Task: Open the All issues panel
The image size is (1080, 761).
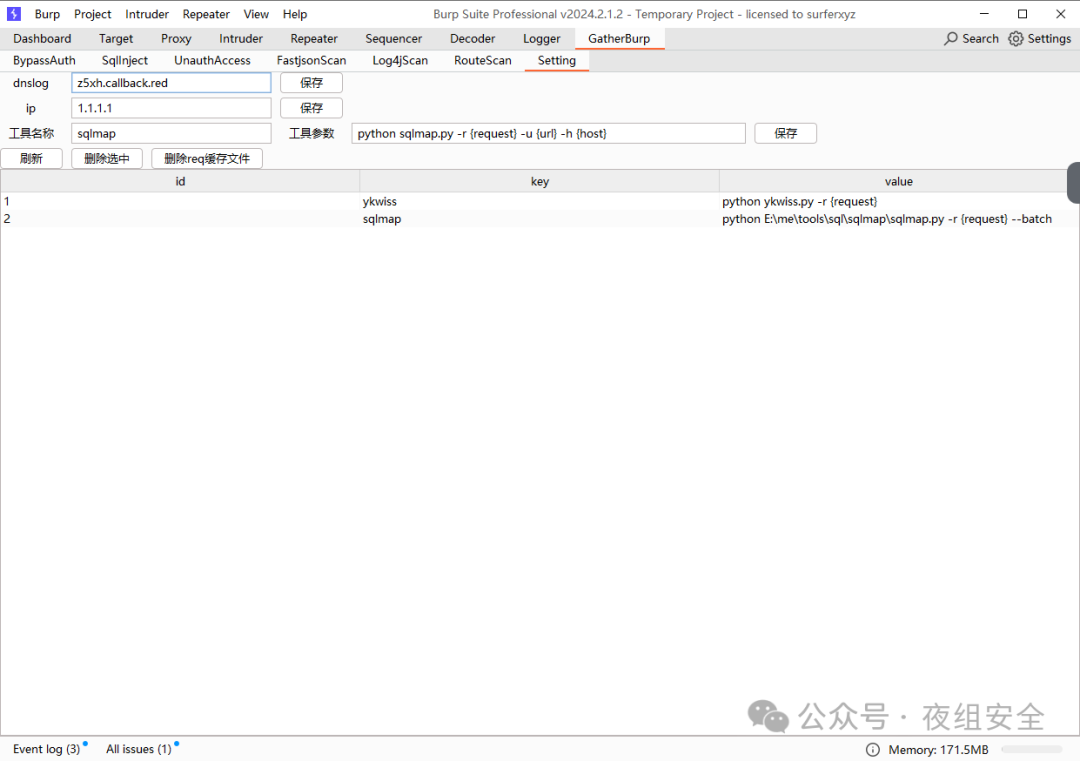Action: (138, 749)
